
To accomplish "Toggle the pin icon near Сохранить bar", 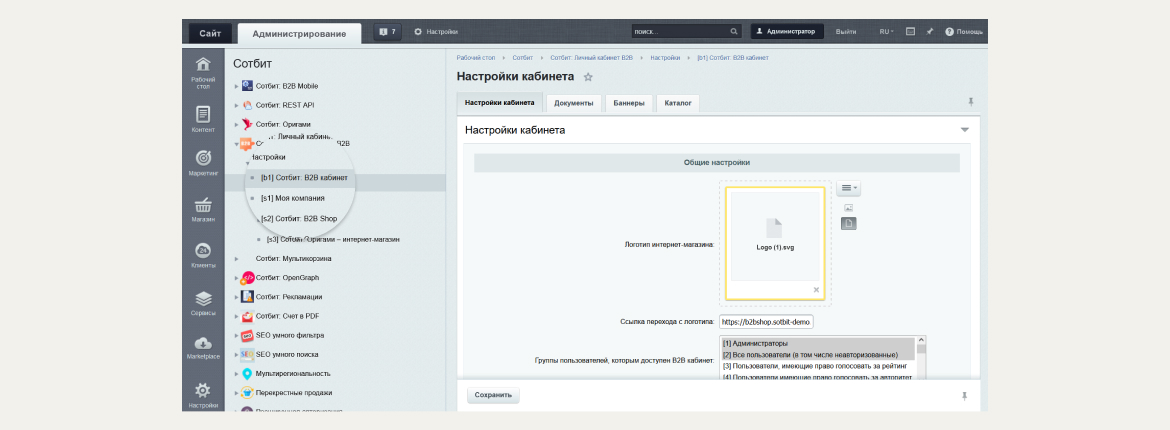I will click(964, 396).
